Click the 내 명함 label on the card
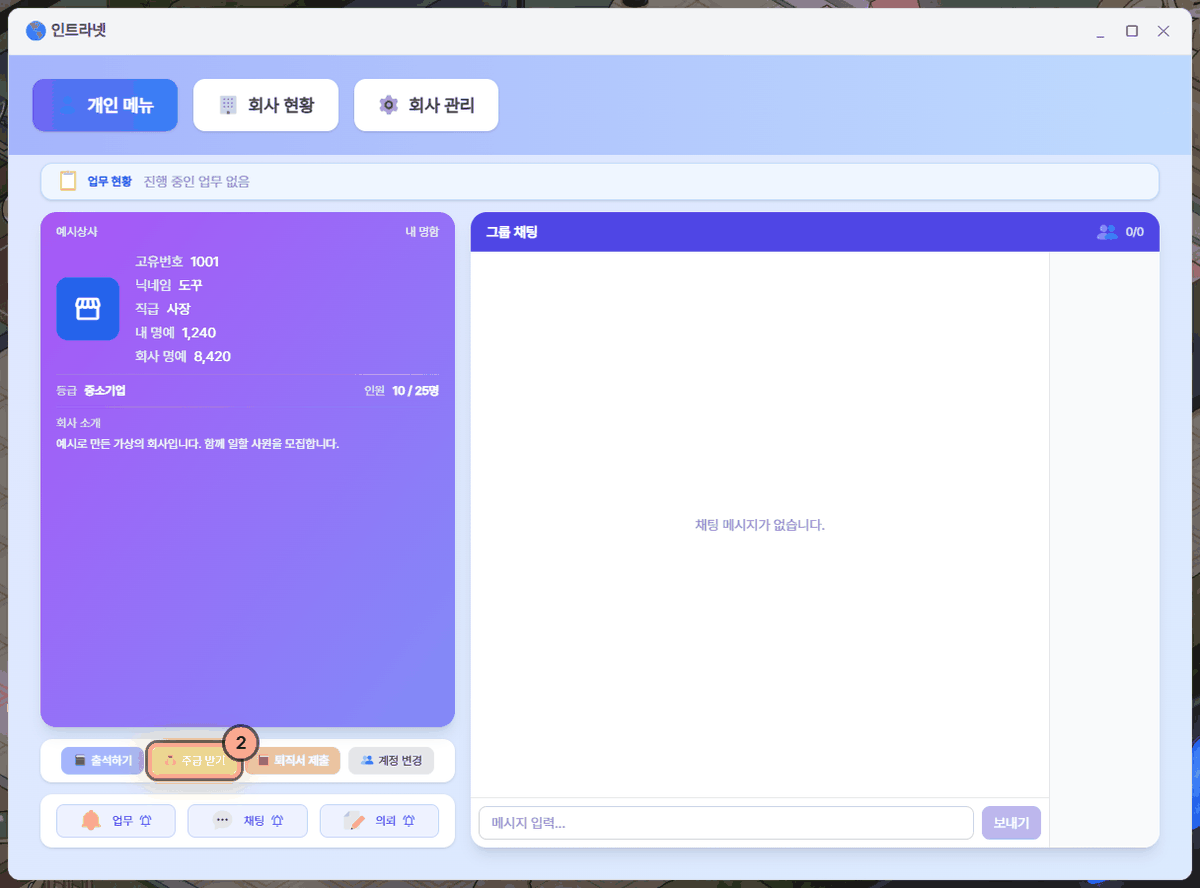 [x=422, y=231]
